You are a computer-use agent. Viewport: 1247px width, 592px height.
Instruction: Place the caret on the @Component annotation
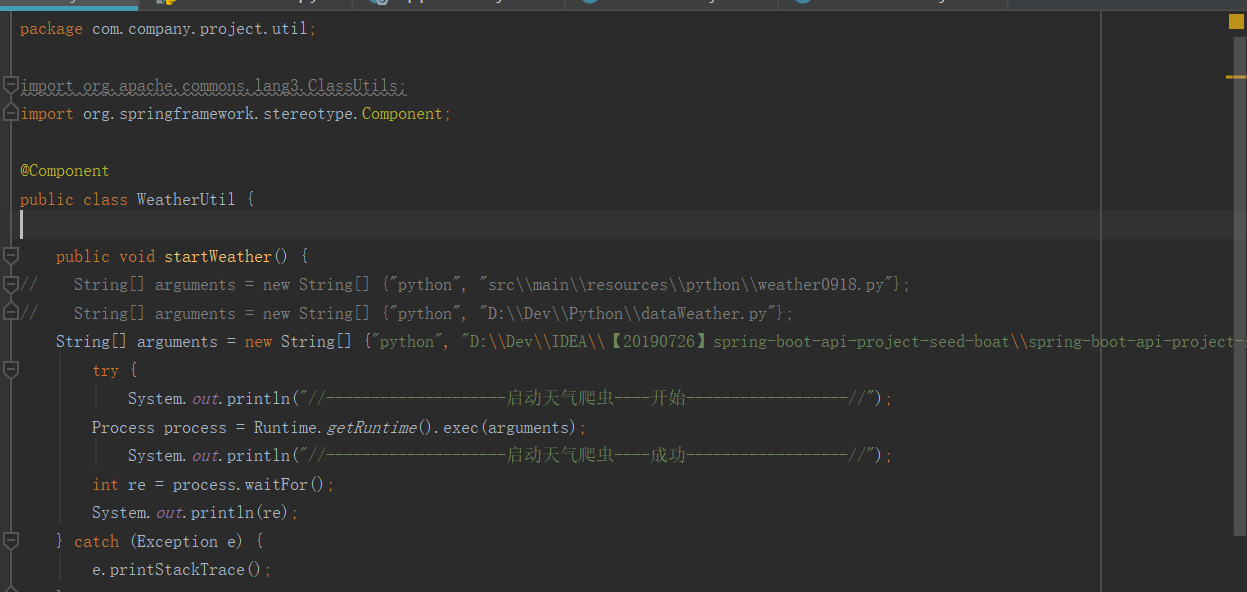point(64,170)
